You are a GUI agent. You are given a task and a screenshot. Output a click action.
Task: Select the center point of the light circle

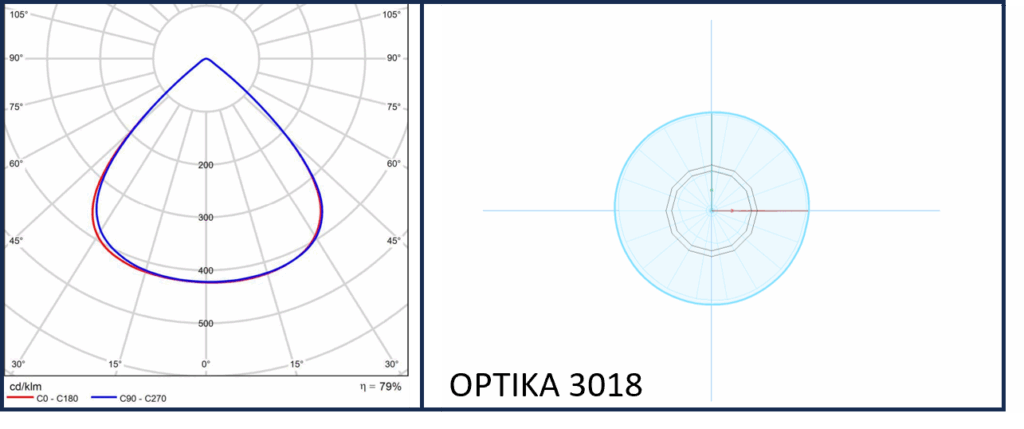coord(711,211)
